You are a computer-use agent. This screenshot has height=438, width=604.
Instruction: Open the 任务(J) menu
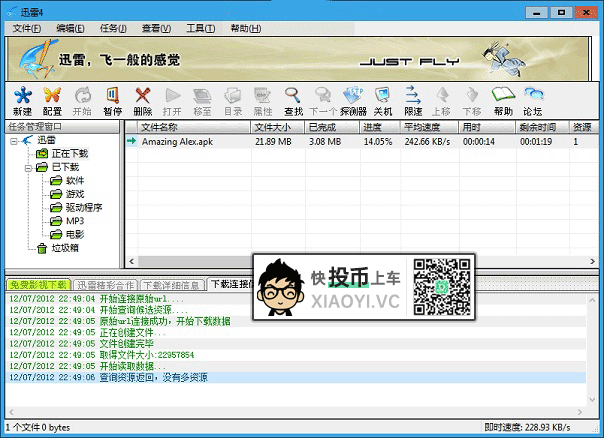pyautogui.click(x=113, y=28)
